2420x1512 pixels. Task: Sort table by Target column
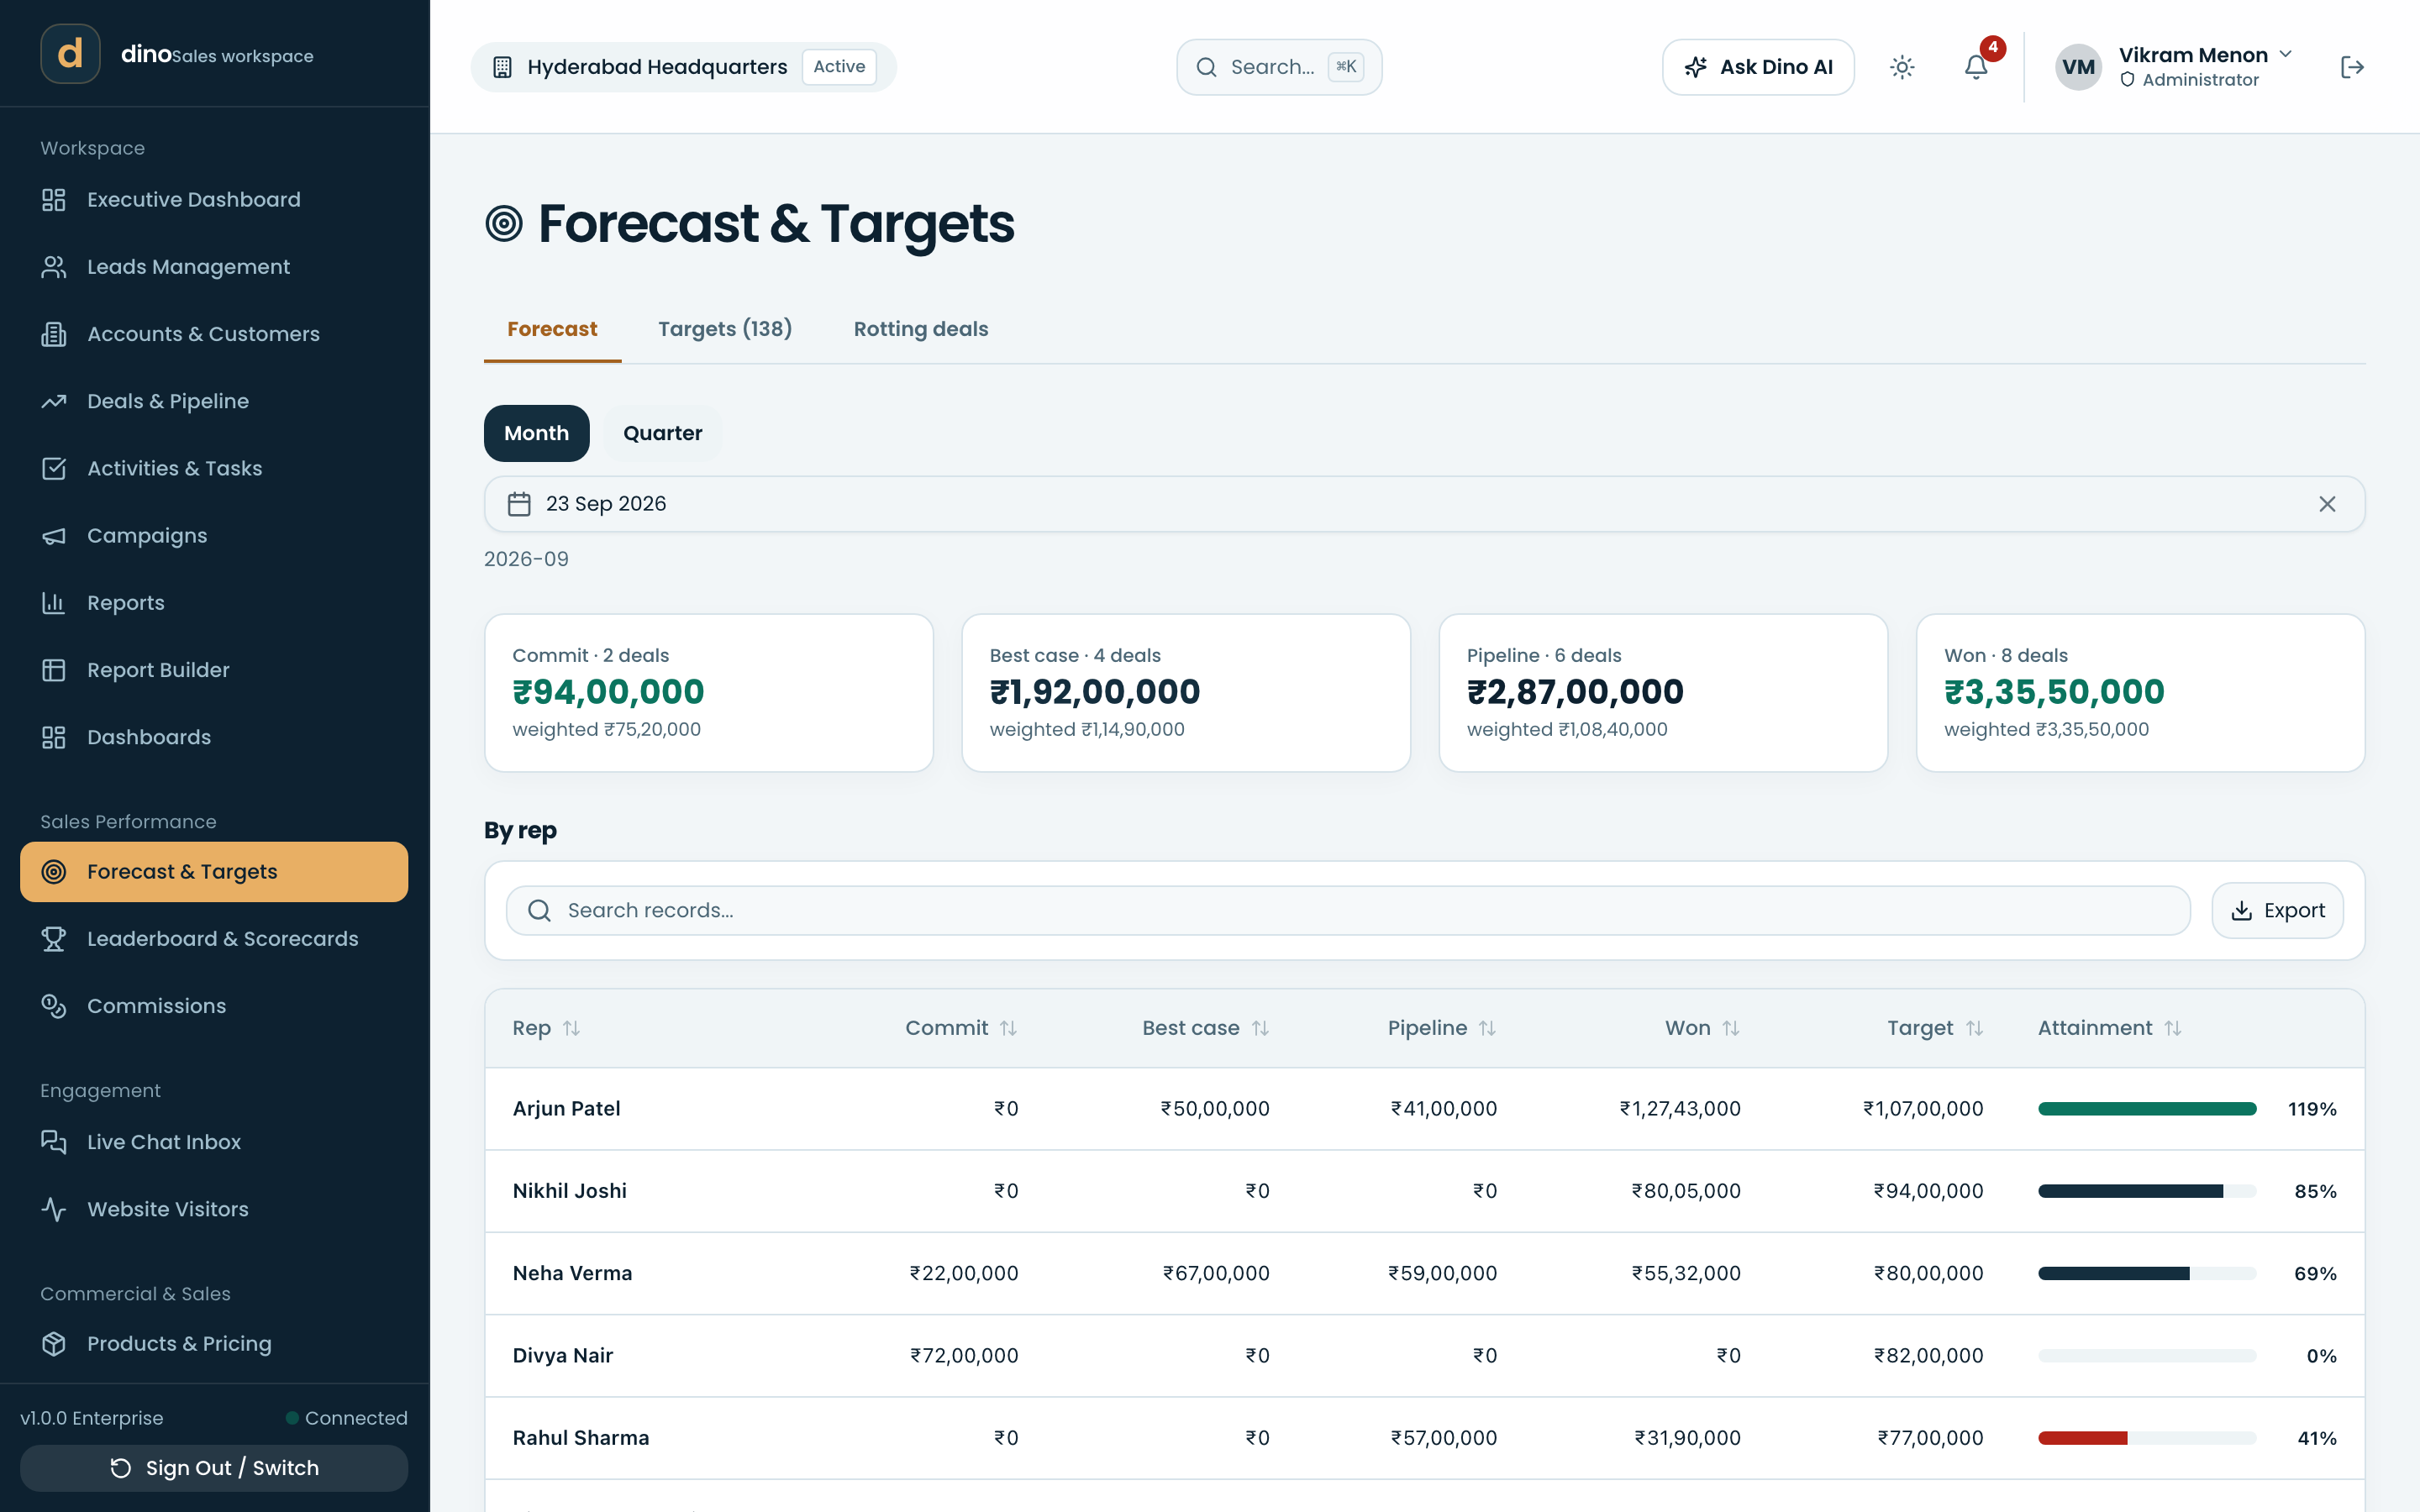click(1935, 1028)
